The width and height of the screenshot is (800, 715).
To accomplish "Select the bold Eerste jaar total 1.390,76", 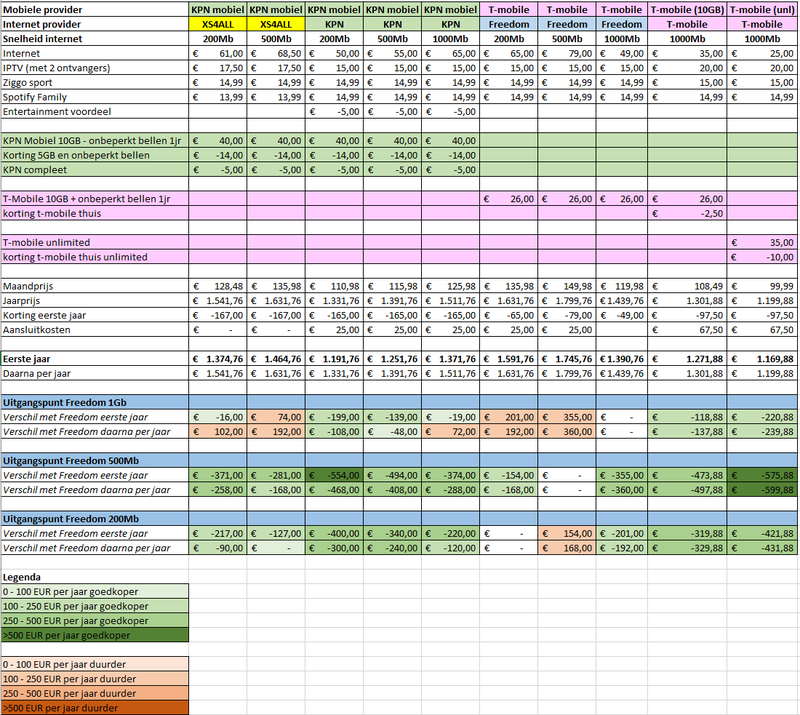I will pos(621,359).
